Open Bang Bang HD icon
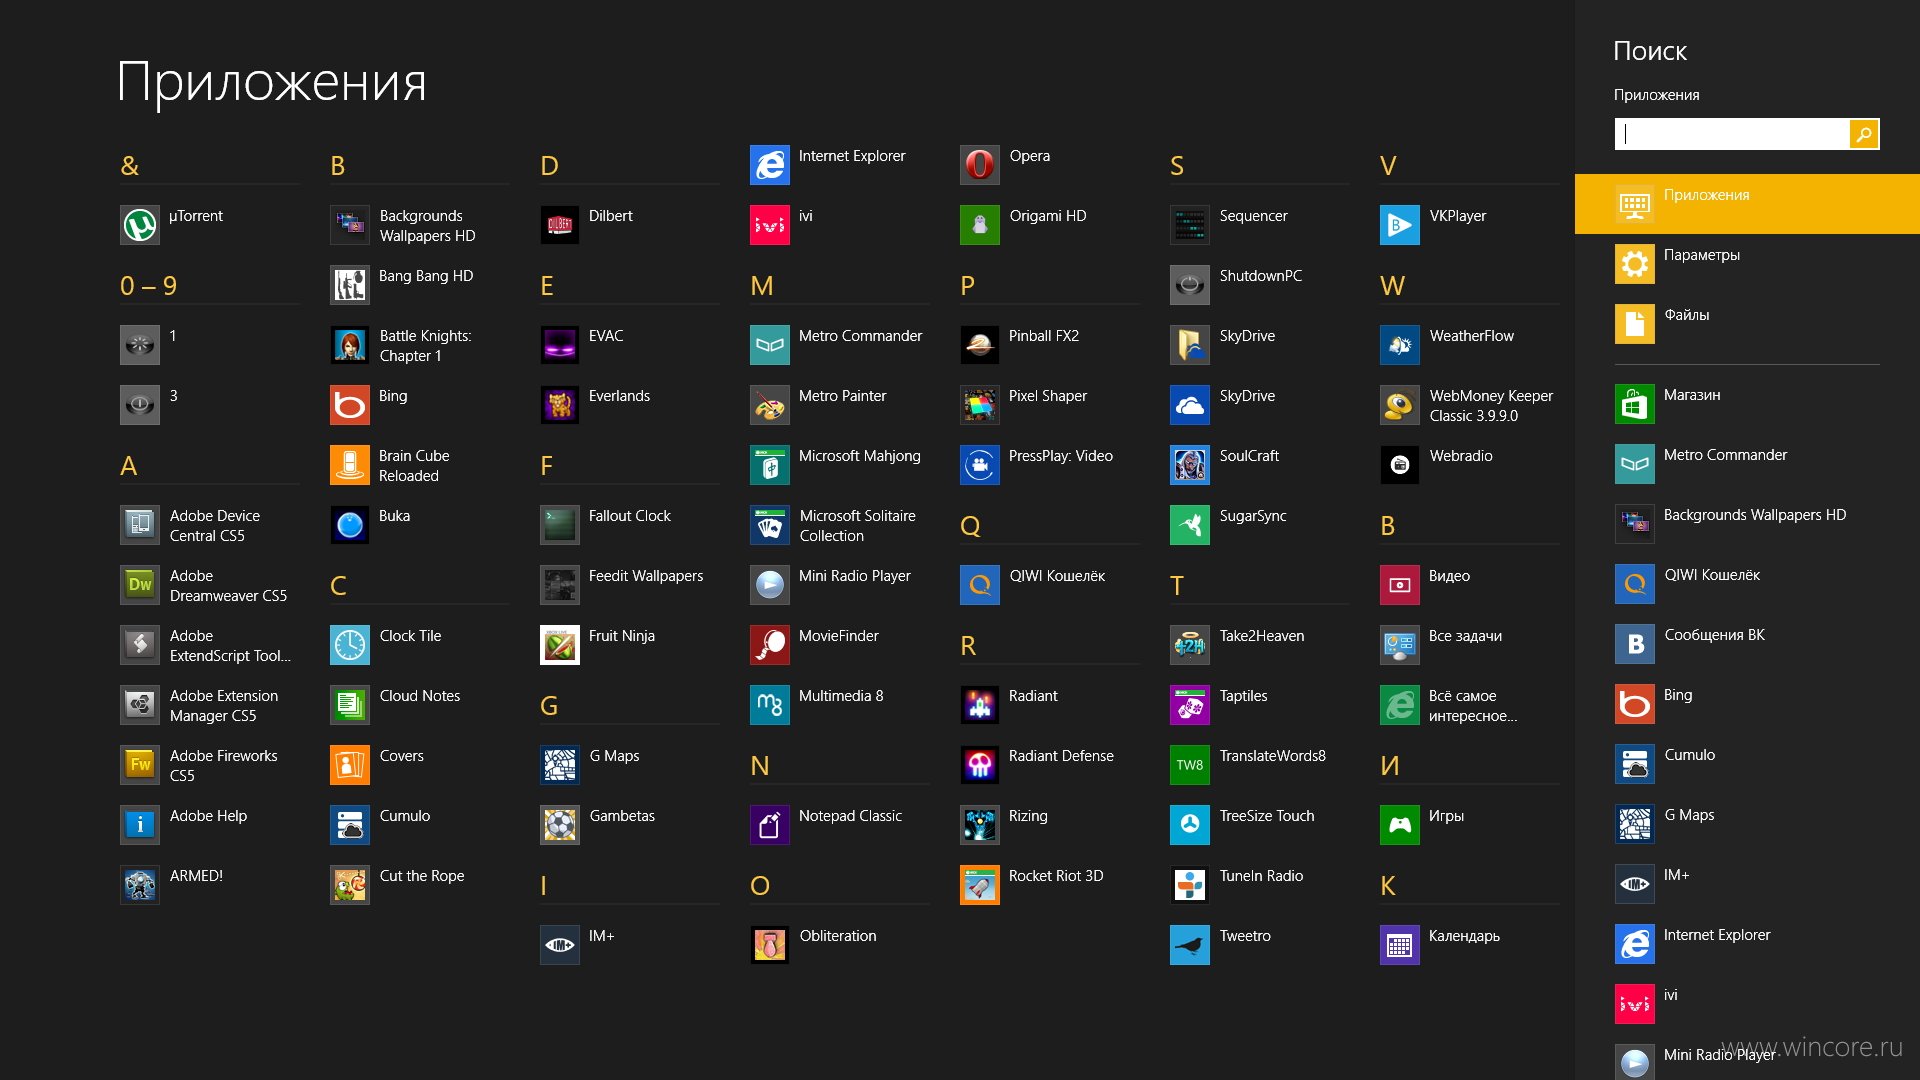Screen dimensions: 1920x1080 coord(350,285)
